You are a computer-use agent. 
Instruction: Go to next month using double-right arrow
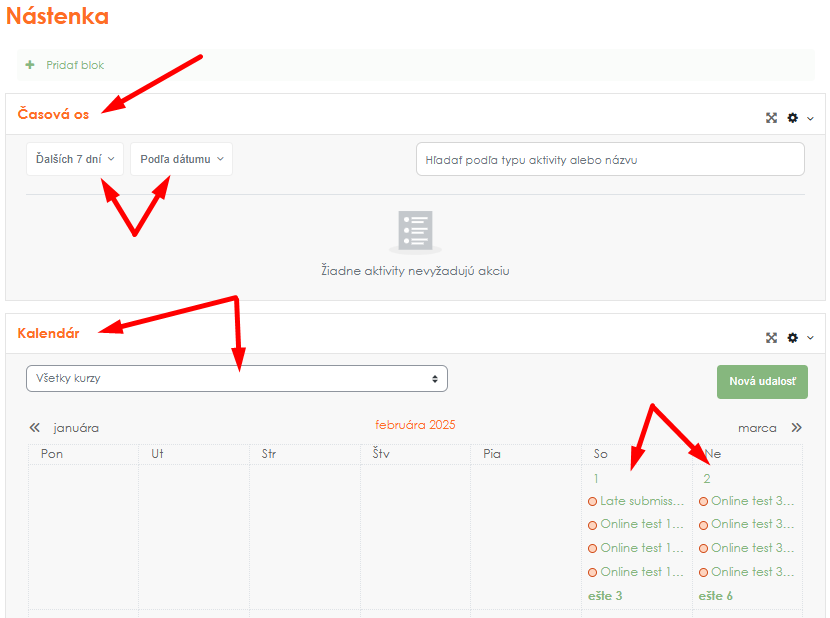[796, 428]
